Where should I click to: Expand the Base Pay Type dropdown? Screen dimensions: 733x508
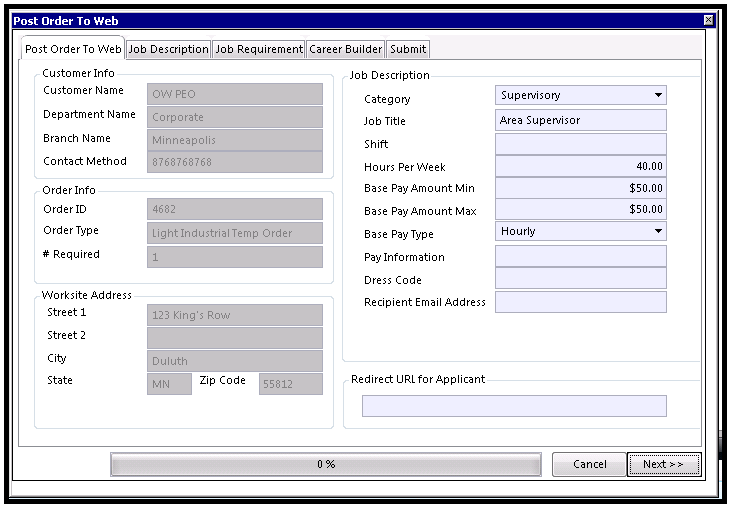tap(658, 231)
